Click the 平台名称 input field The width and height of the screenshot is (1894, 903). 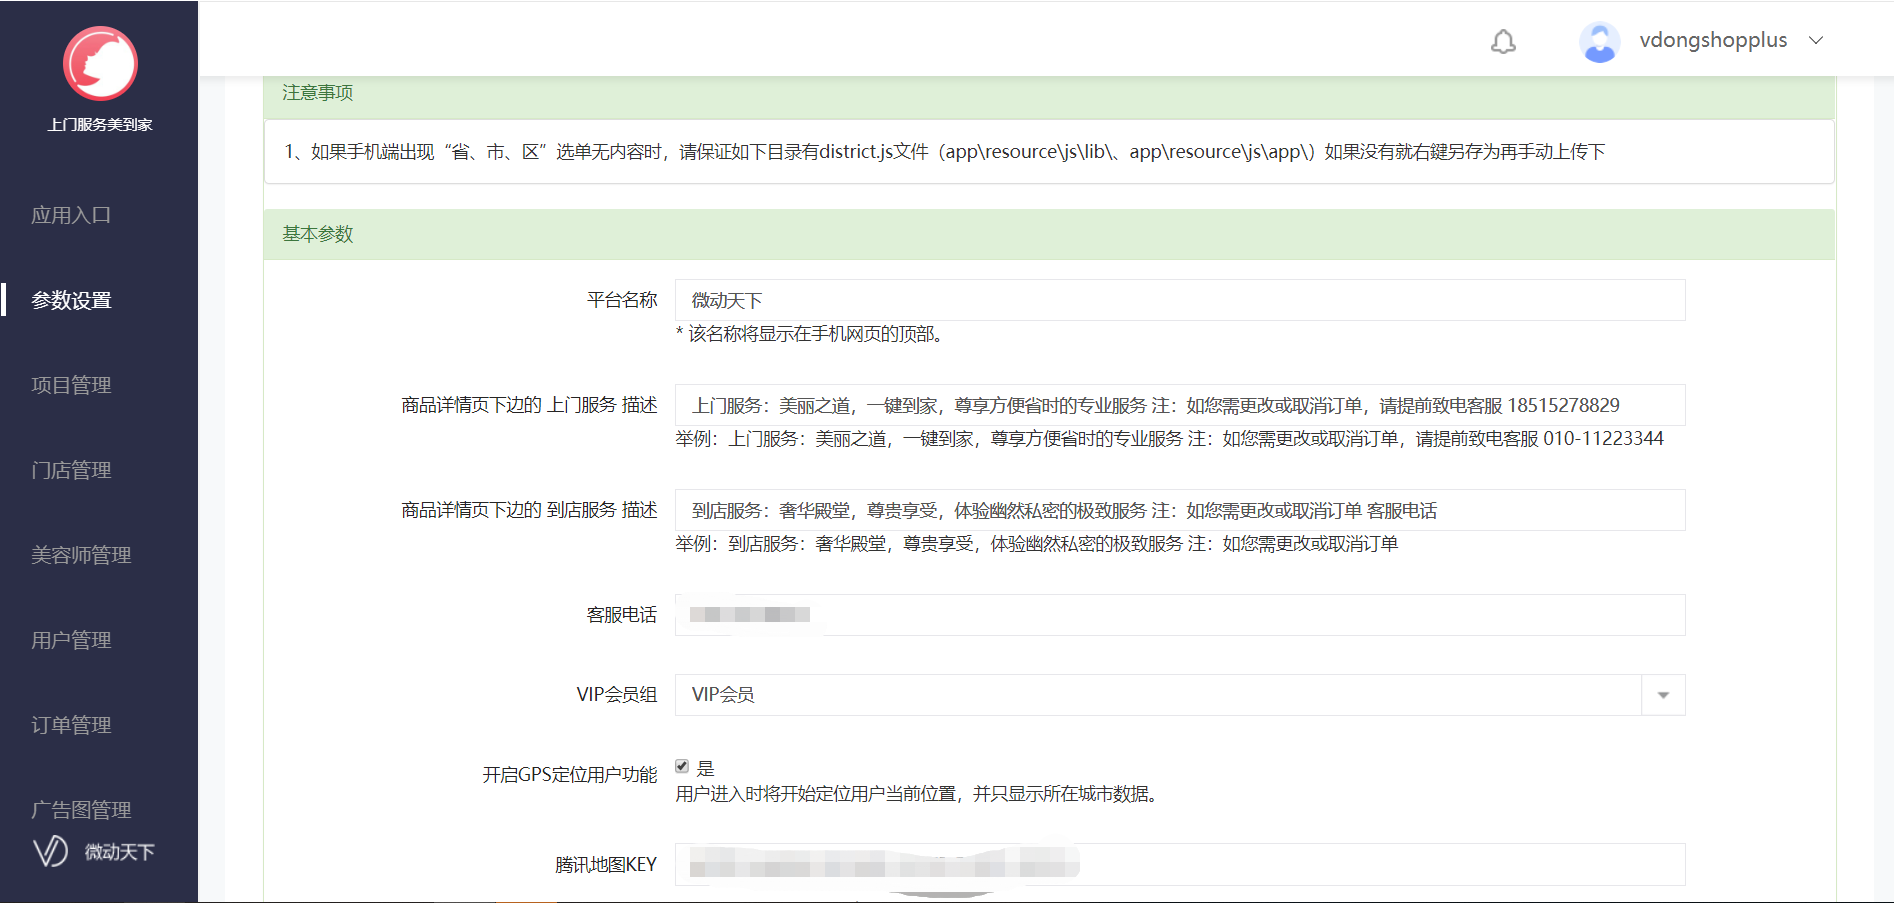(x=1179, y=300)
